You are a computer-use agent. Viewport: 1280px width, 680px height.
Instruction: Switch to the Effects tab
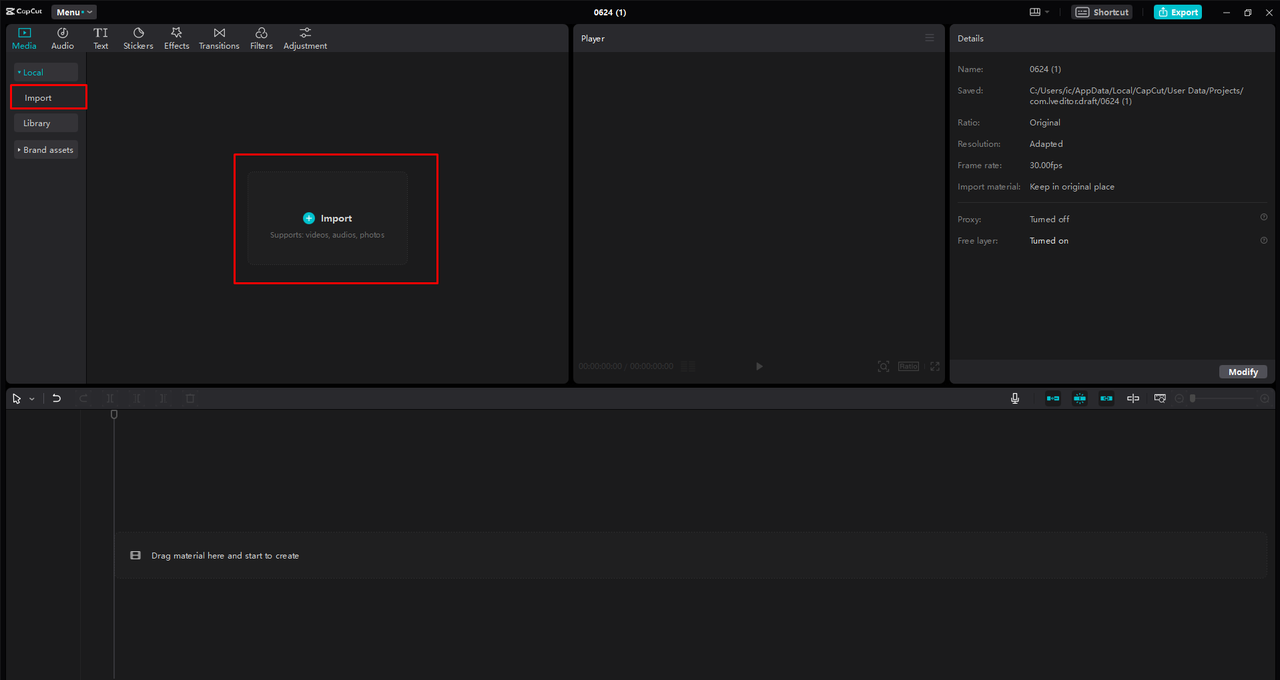click(x=176, y=39)
